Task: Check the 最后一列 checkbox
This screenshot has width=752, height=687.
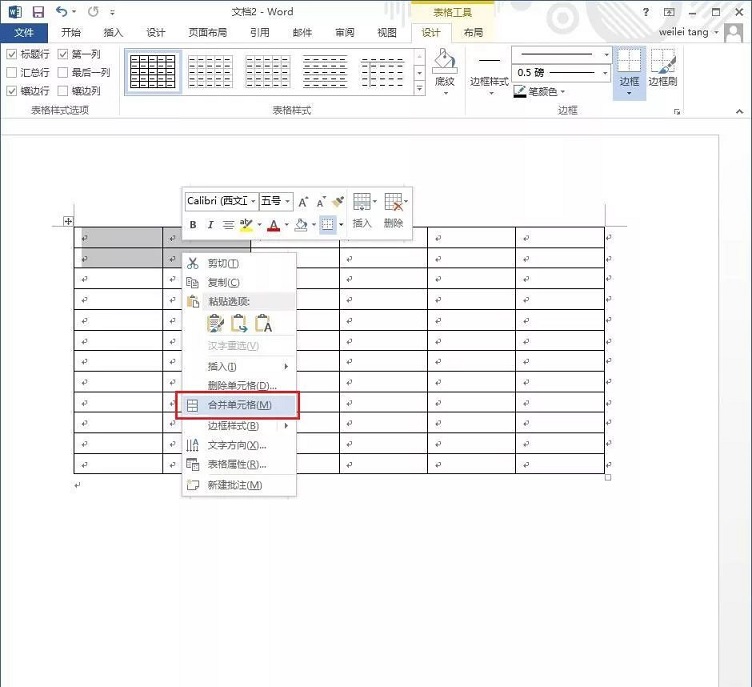Action: [x=64, y=72]
